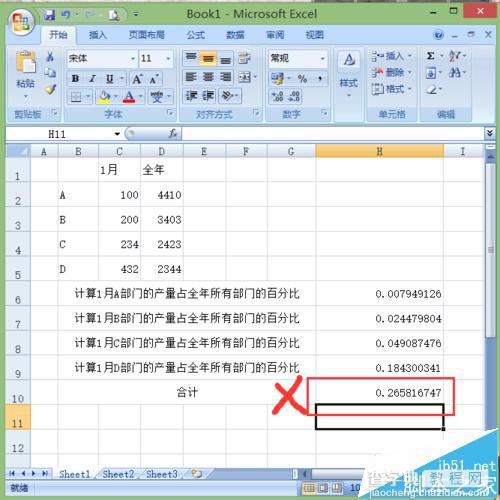
Task: Switch to the 插入 ribbon tab
Action: 98,35
